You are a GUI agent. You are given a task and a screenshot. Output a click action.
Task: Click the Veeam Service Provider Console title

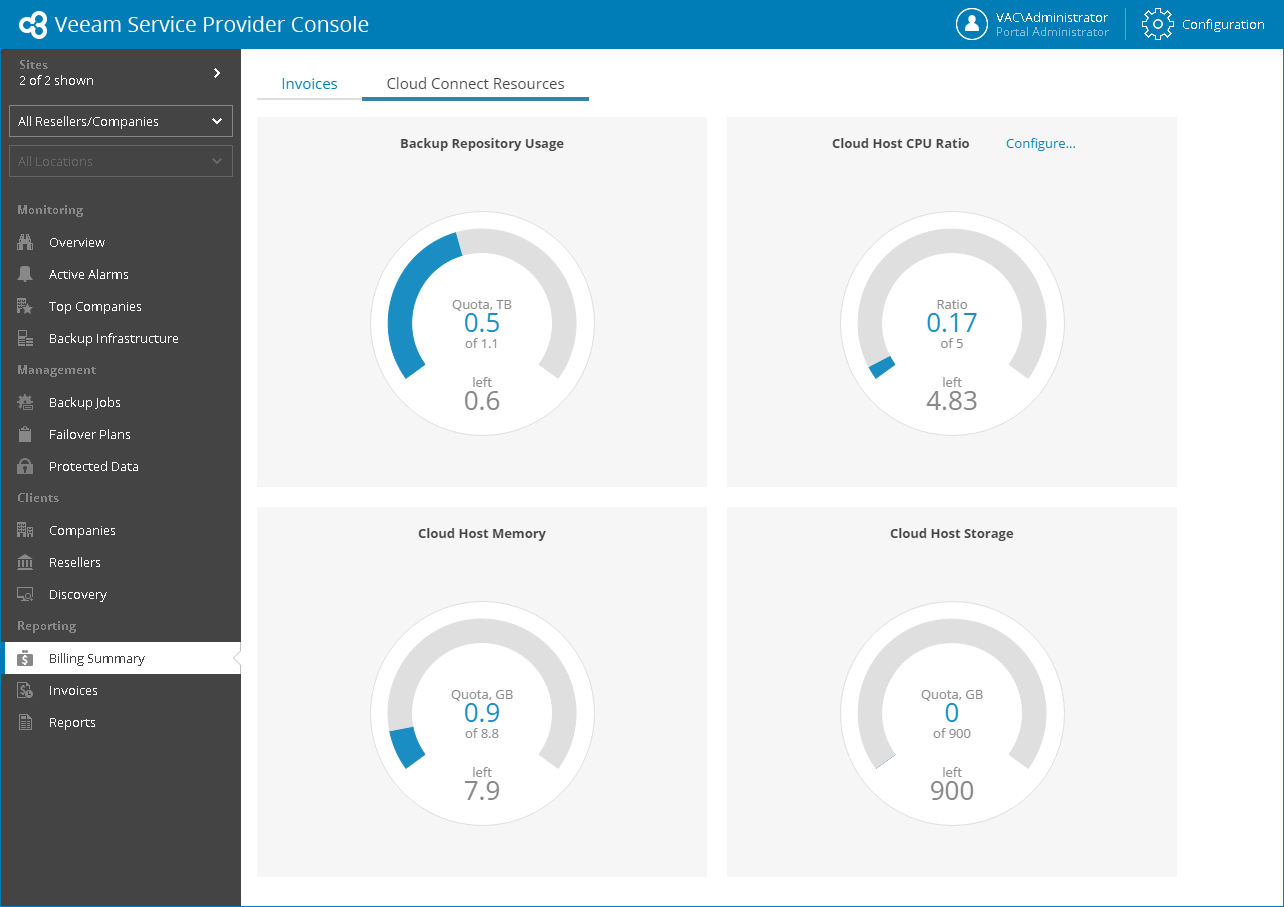[212, 24]
